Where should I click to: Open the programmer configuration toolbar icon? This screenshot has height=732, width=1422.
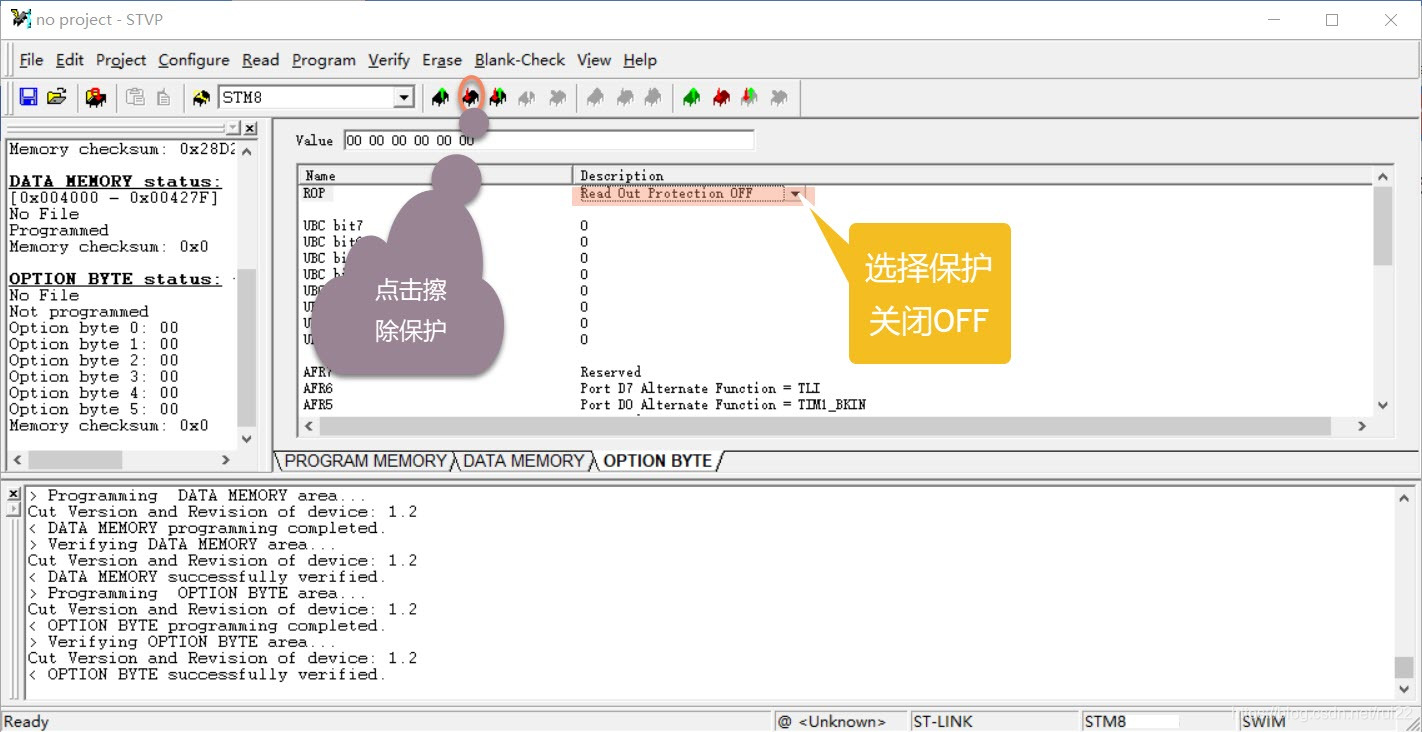pyautogui.click(x=96, y=97)
